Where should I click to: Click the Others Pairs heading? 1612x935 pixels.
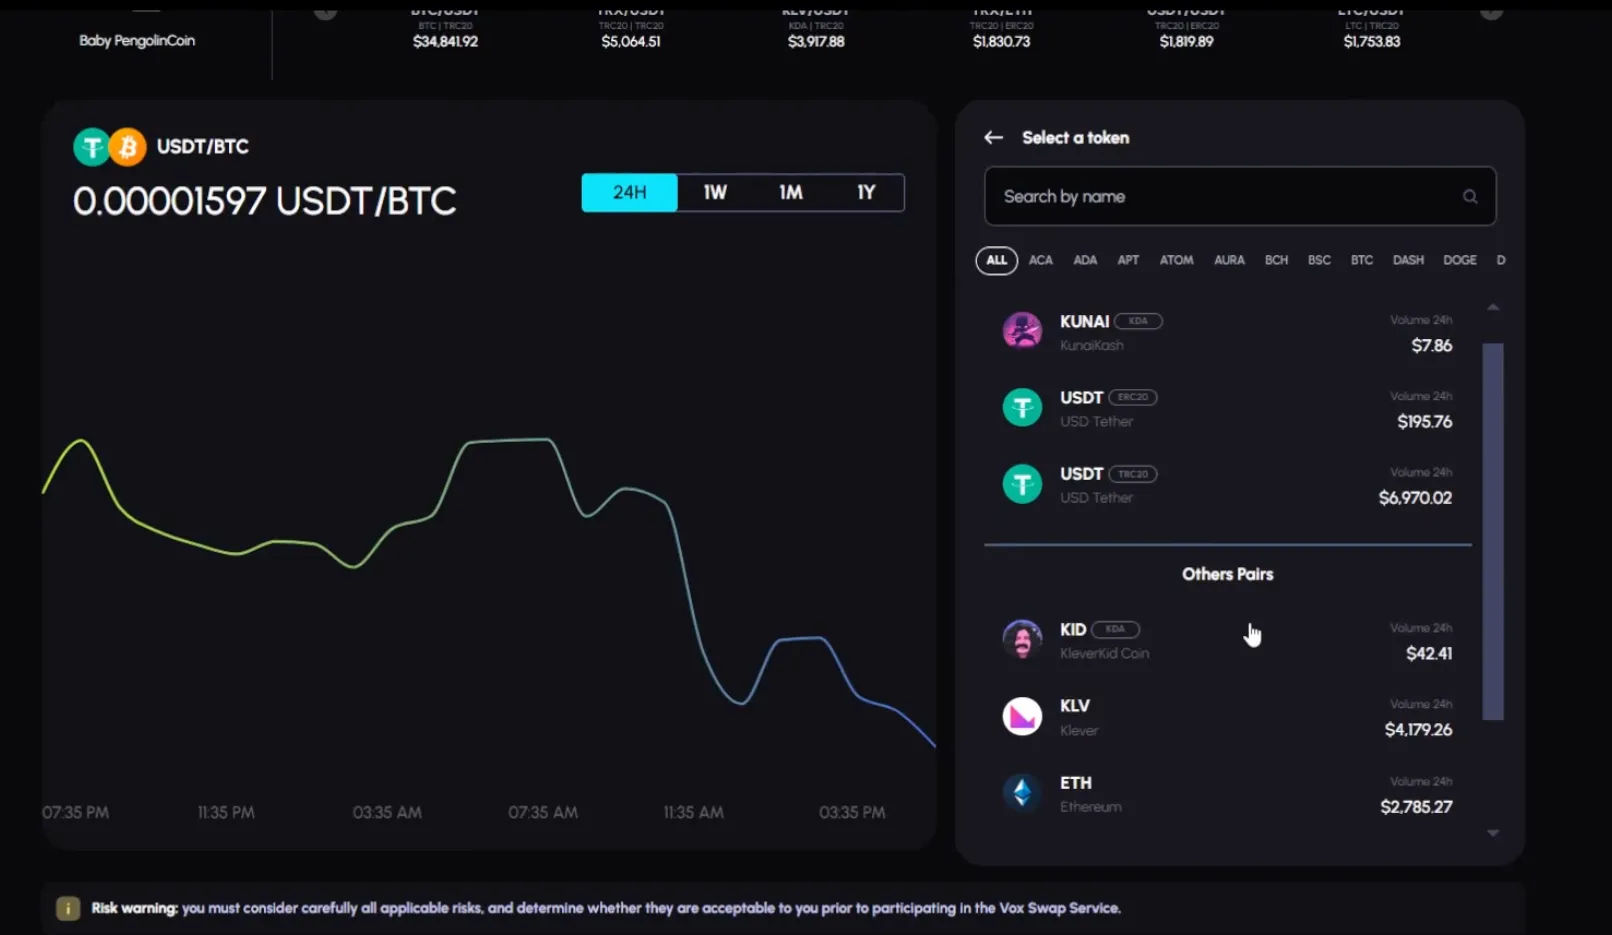pos(1228,574)
